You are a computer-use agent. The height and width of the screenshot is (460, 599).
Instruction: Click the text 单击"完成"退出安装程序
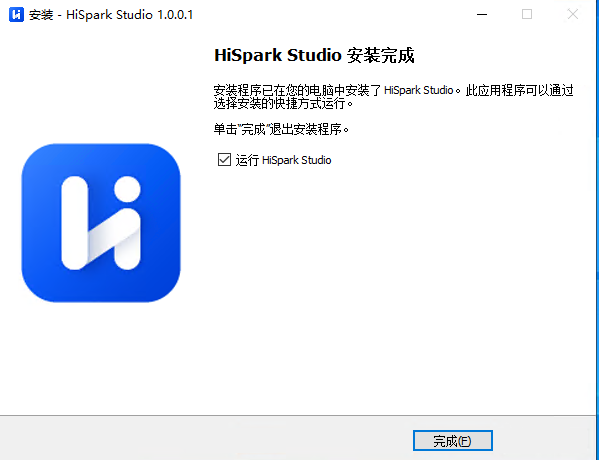pos(281,130)
